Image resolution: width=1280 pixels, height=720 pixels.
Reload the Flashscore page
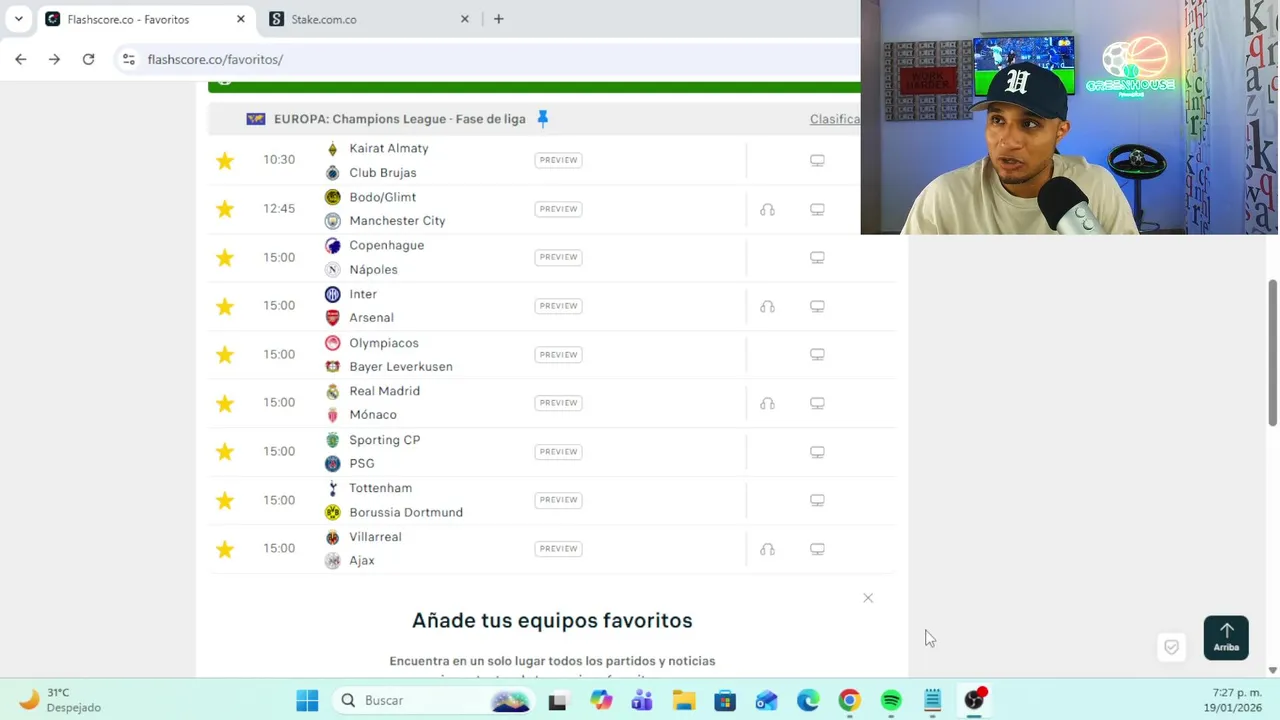(x=88, y=59)
